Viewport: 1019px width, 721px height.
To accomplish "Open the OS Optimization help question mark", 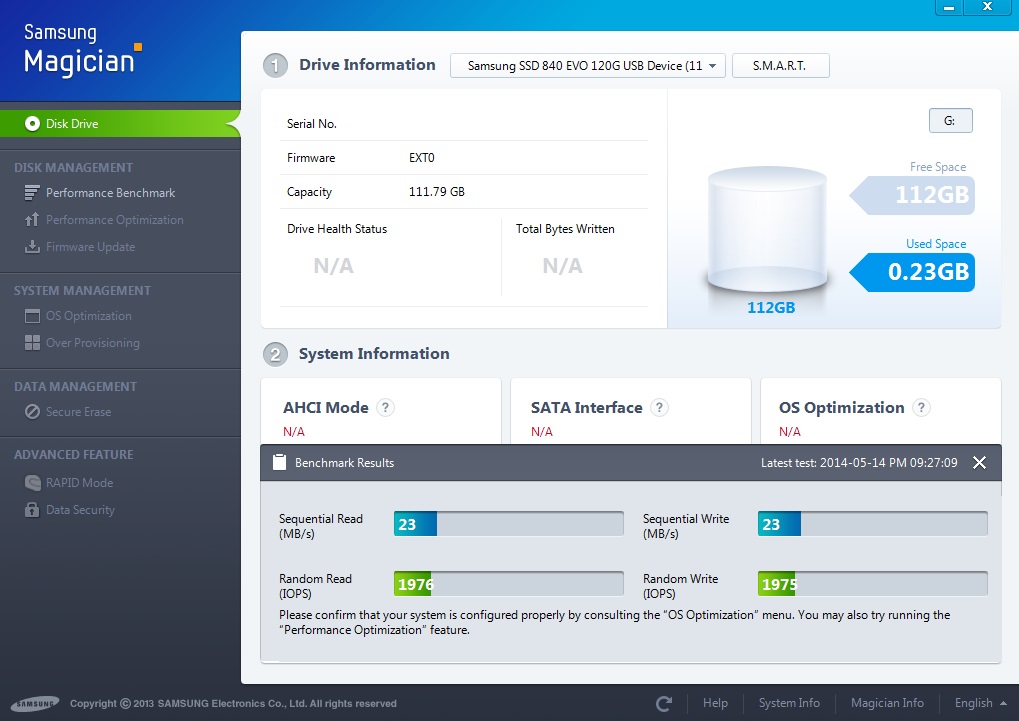I will point(922,408).
